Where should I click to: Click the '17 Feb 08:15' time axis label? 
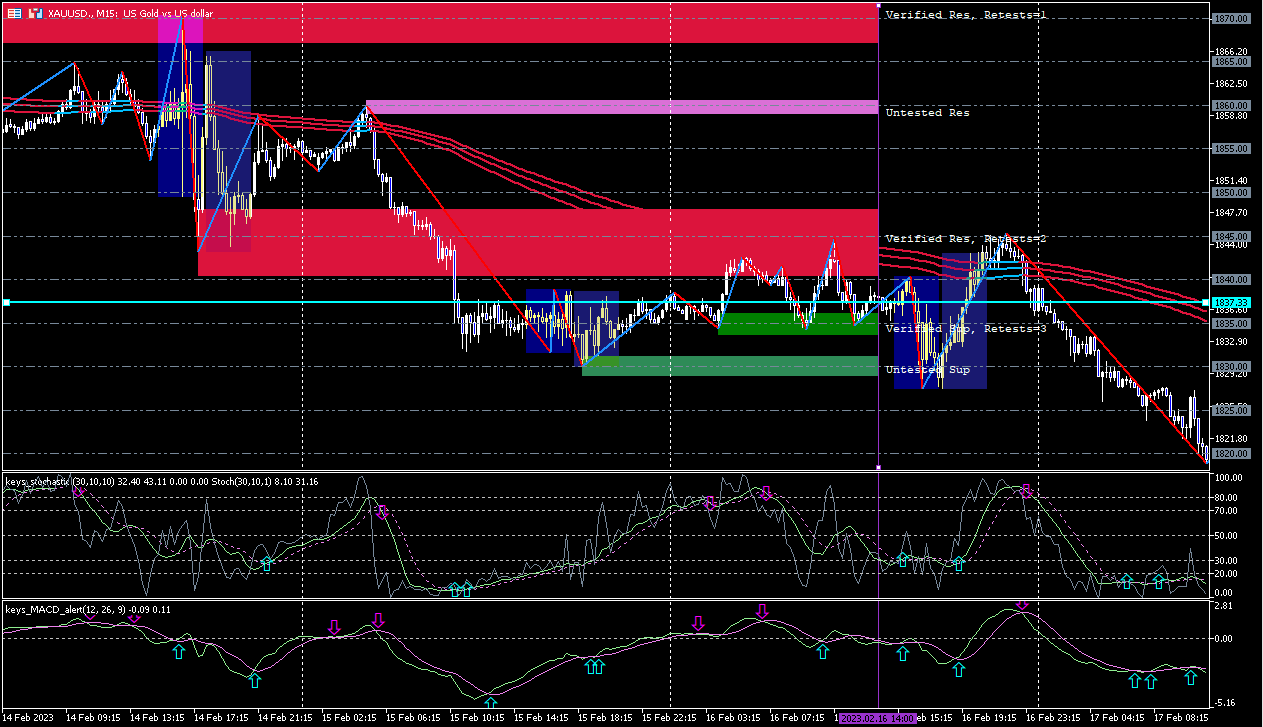tap(1181, 718)
